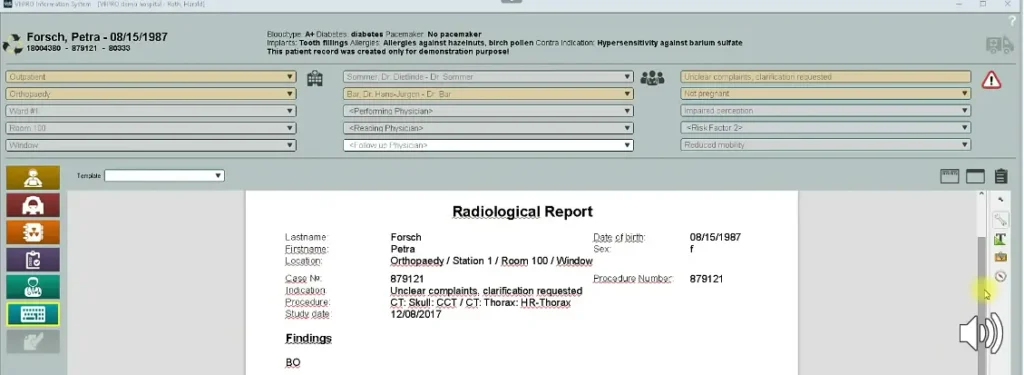
Task: Click the Firstname value Petra in the report
Action: [402, 249]
